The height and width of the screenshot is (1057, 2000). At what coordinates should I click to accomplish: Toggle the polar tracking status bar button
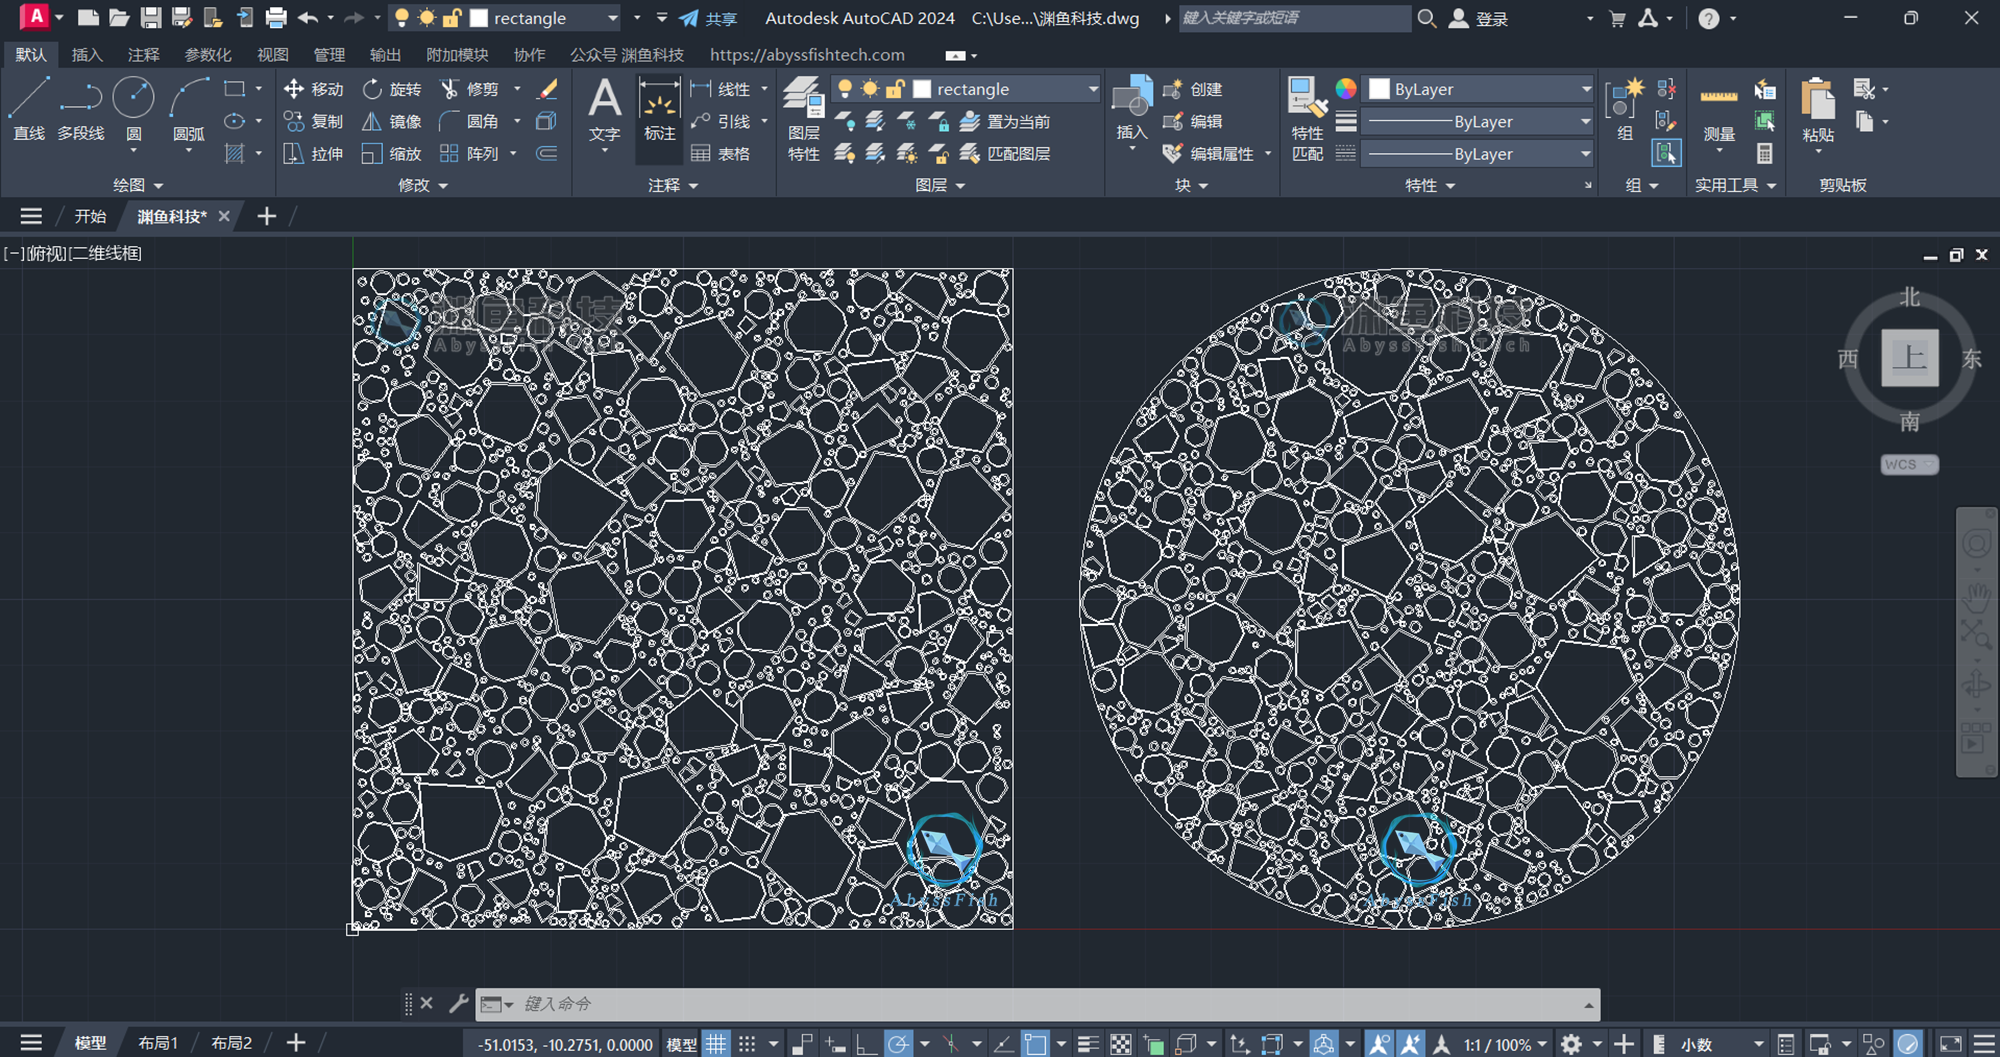tap(898, 1044)
